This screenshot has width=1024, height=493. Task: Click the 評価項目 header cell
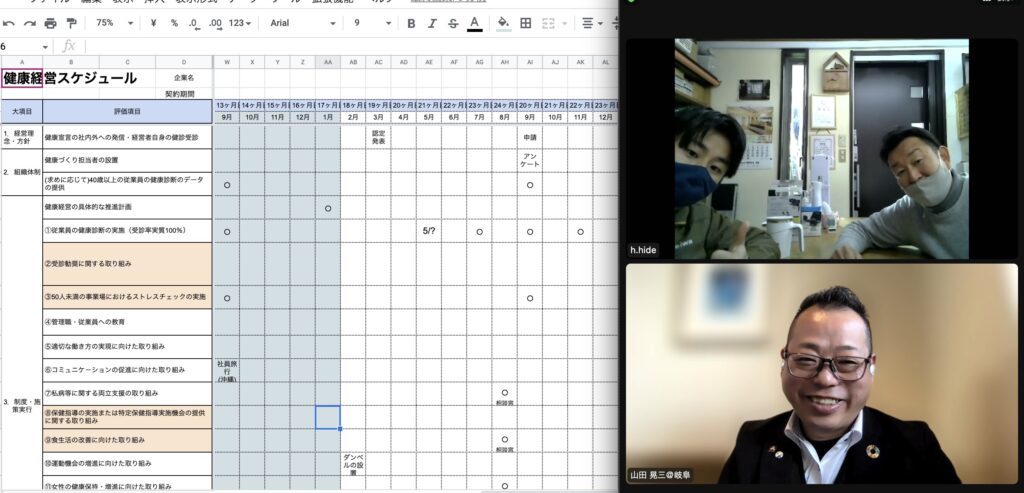point(127,112)
